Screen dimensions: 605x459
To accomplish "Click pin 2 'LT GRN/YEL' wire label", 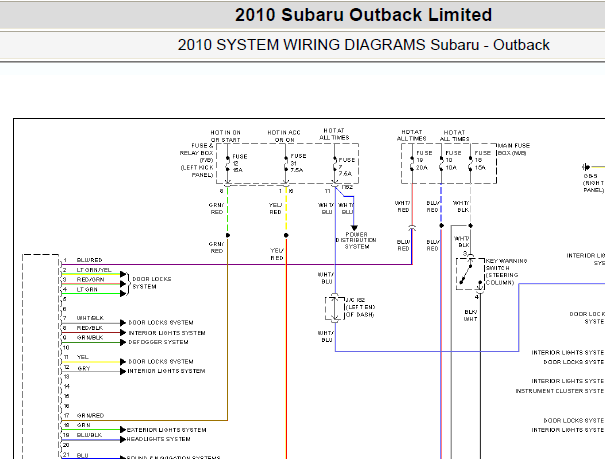I will pos(94,270).
